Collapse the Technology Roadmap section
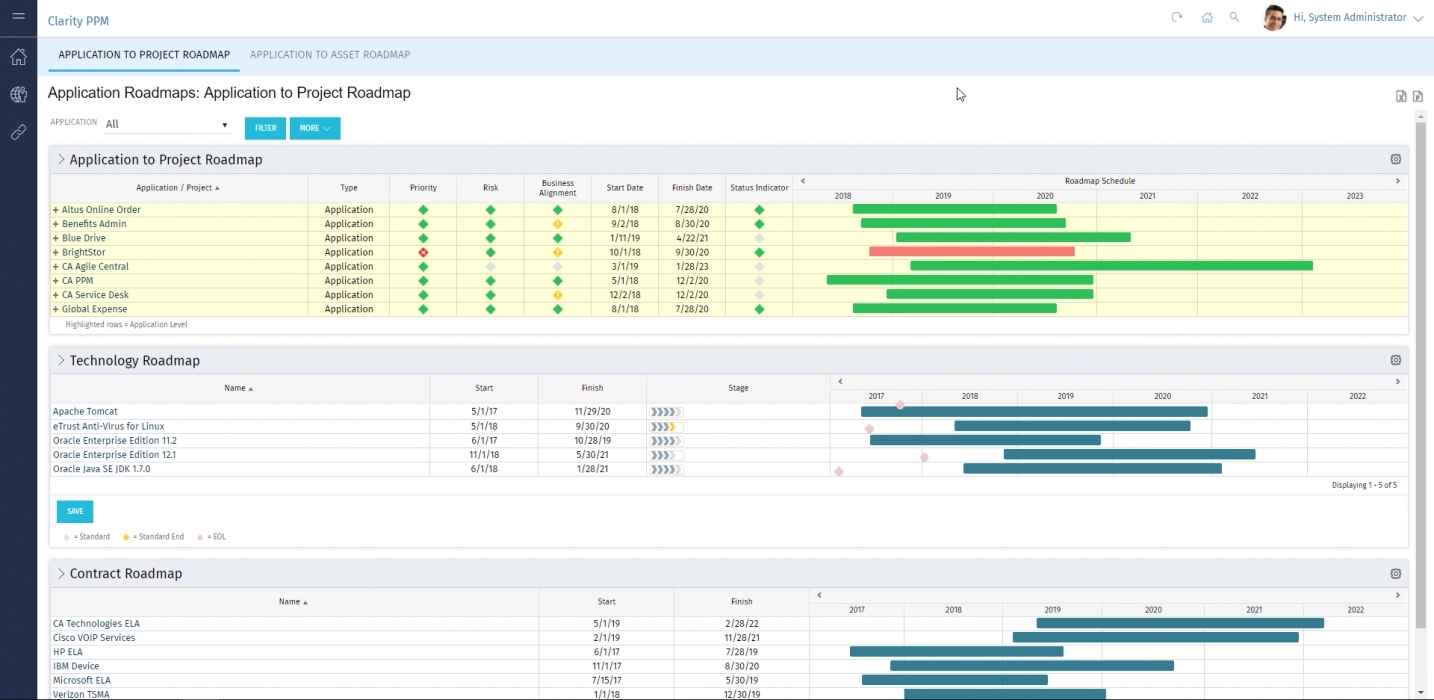Viewport: 1434px width, 700px height. pos(61,360)
